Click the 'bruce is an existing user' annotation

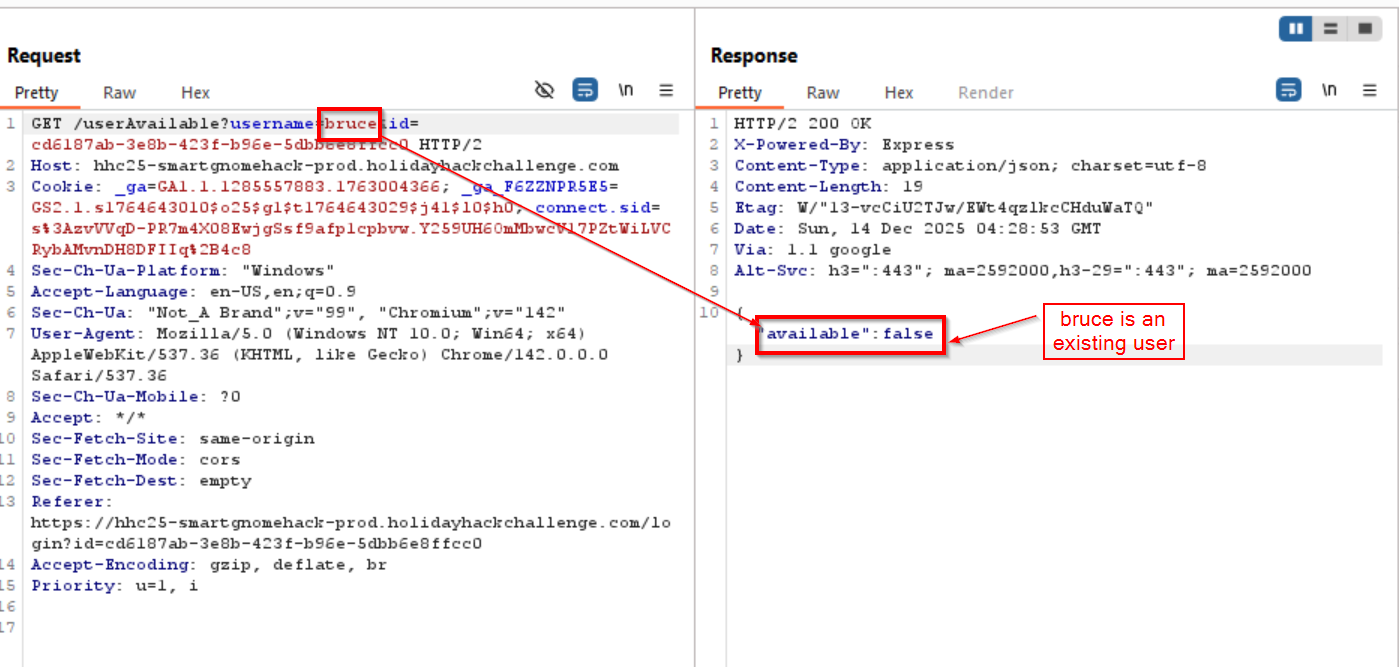1114,333
